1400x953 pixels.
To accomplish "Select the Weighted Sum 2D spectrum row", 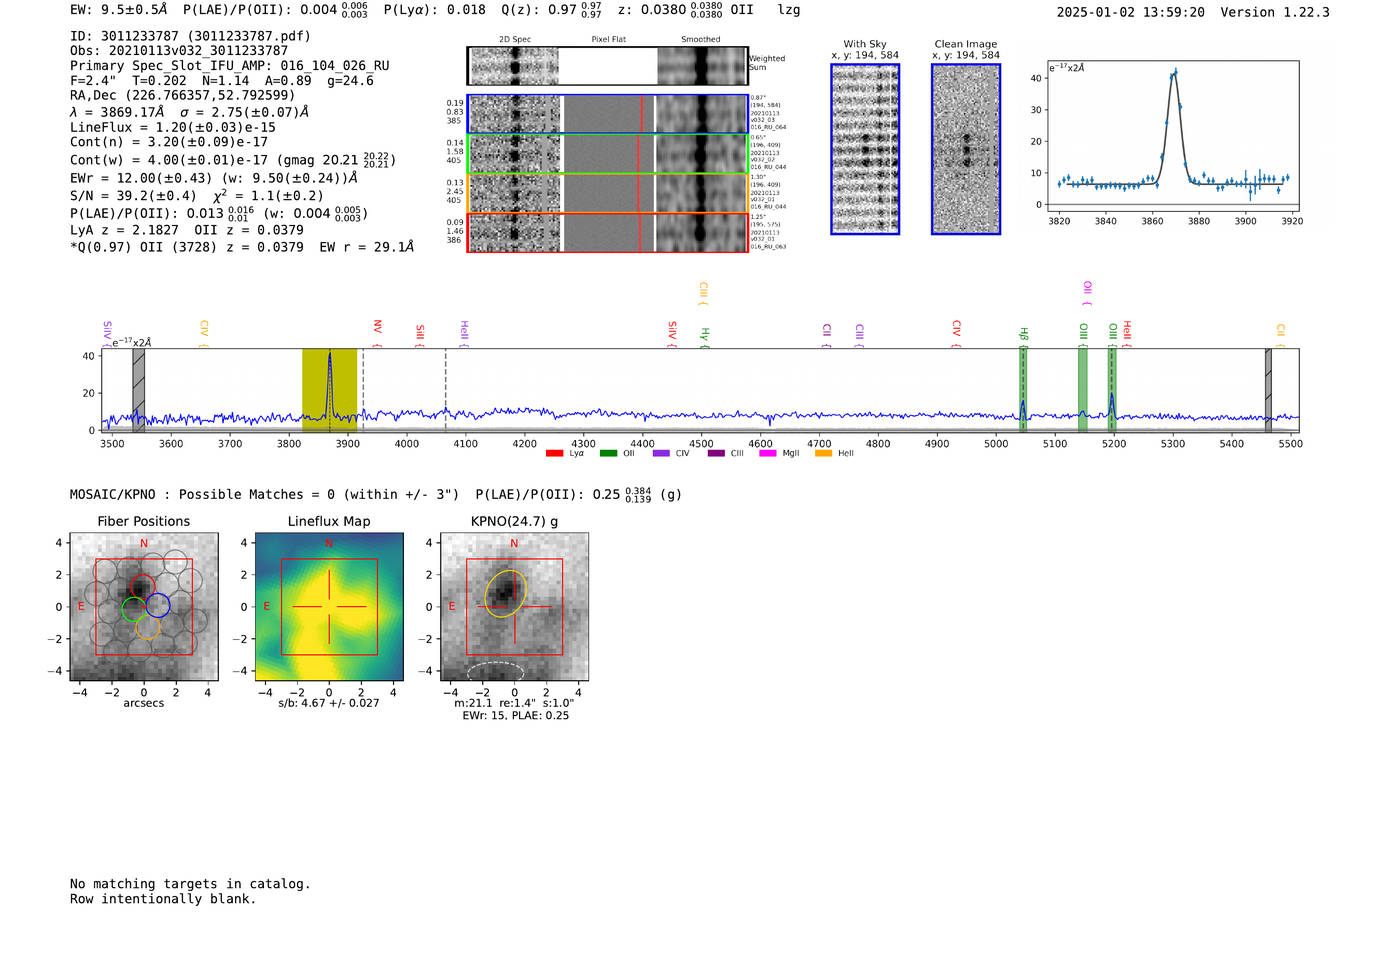I will point(608,66).
